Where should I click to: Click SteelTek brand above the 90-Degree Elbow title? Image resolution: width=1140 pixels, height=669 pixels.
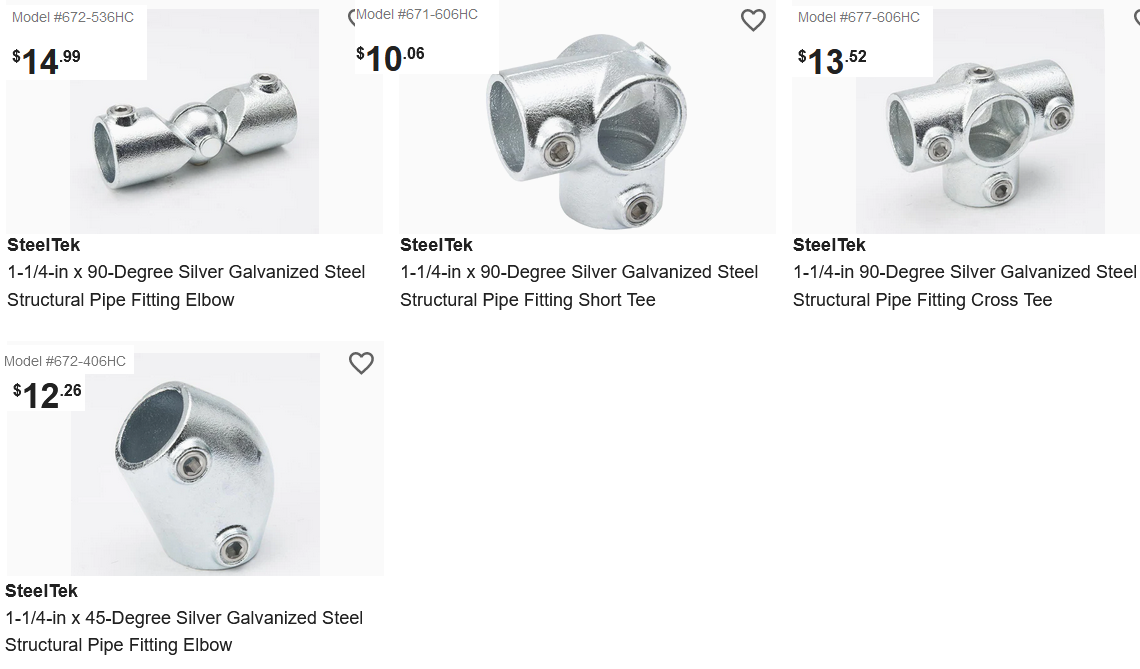(43, 245)
